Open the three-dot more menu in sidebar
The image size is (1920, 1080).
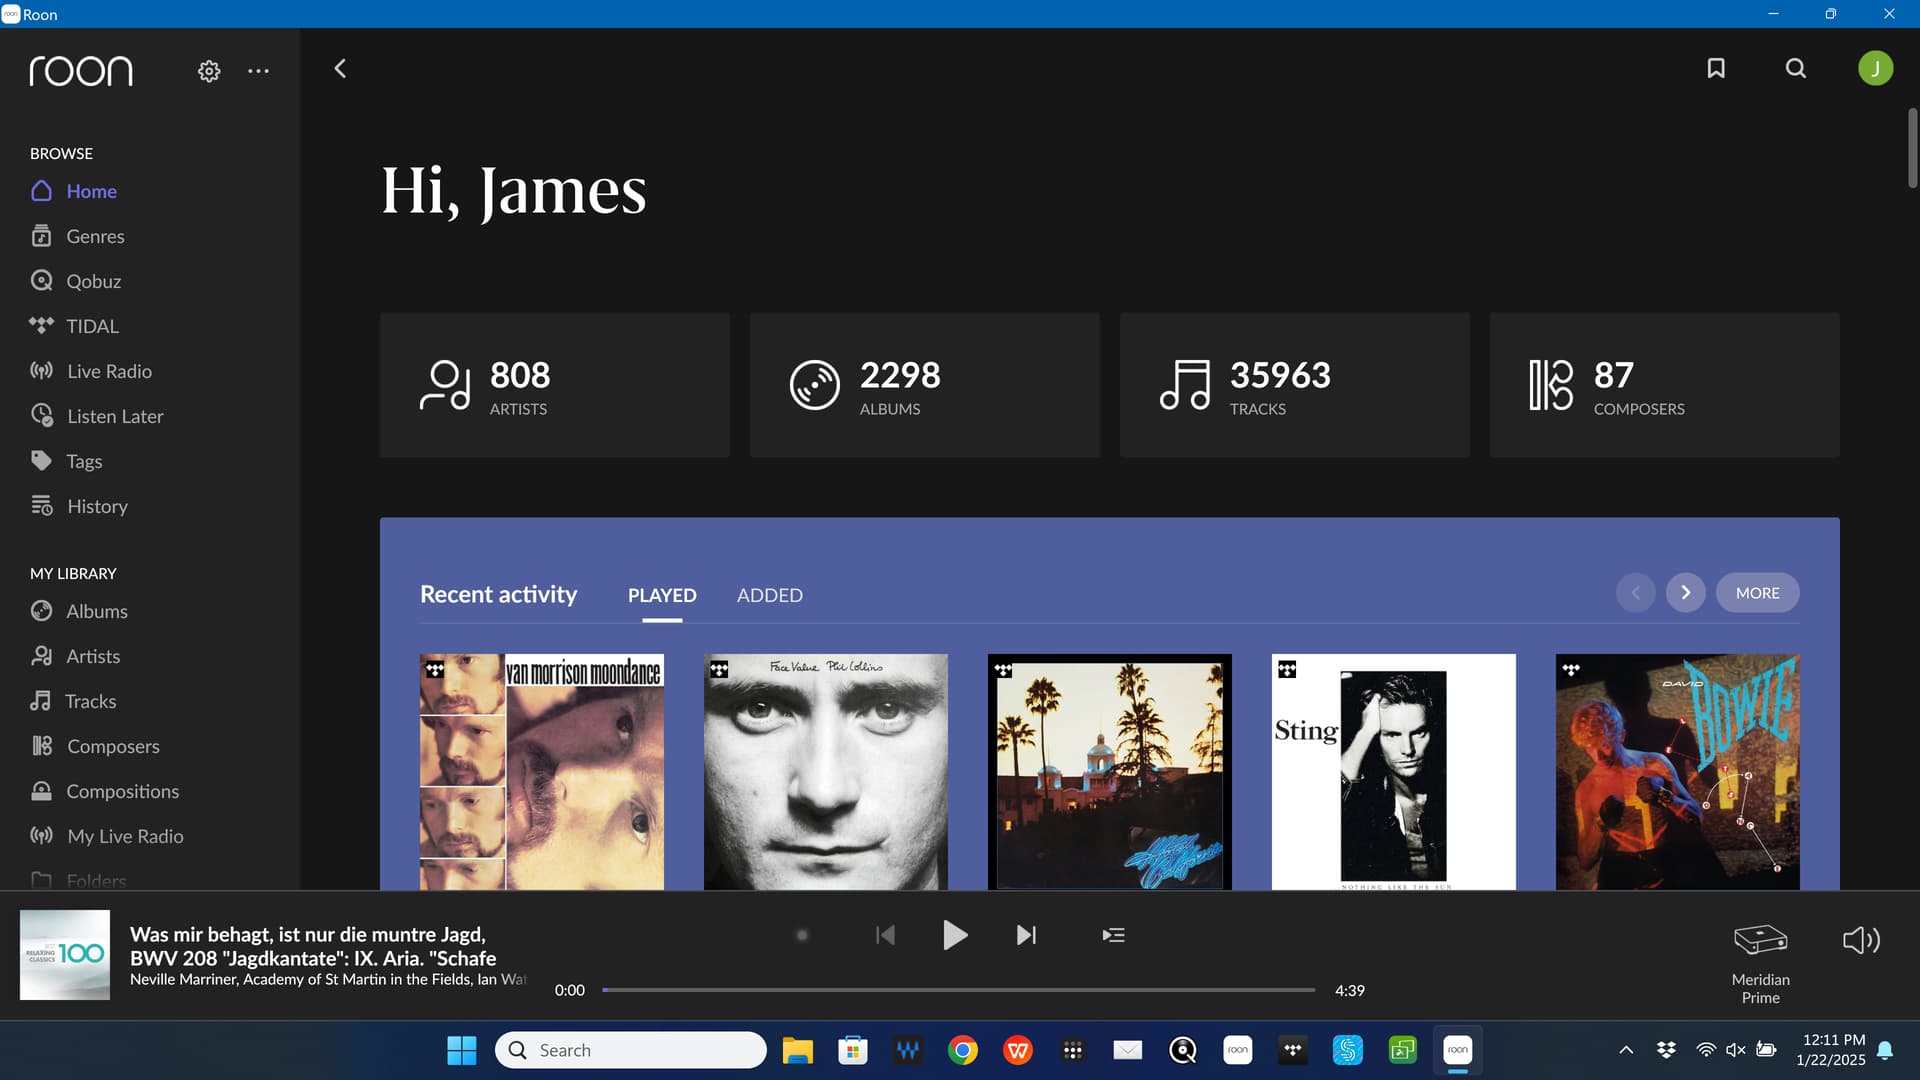tap(258, 71)
